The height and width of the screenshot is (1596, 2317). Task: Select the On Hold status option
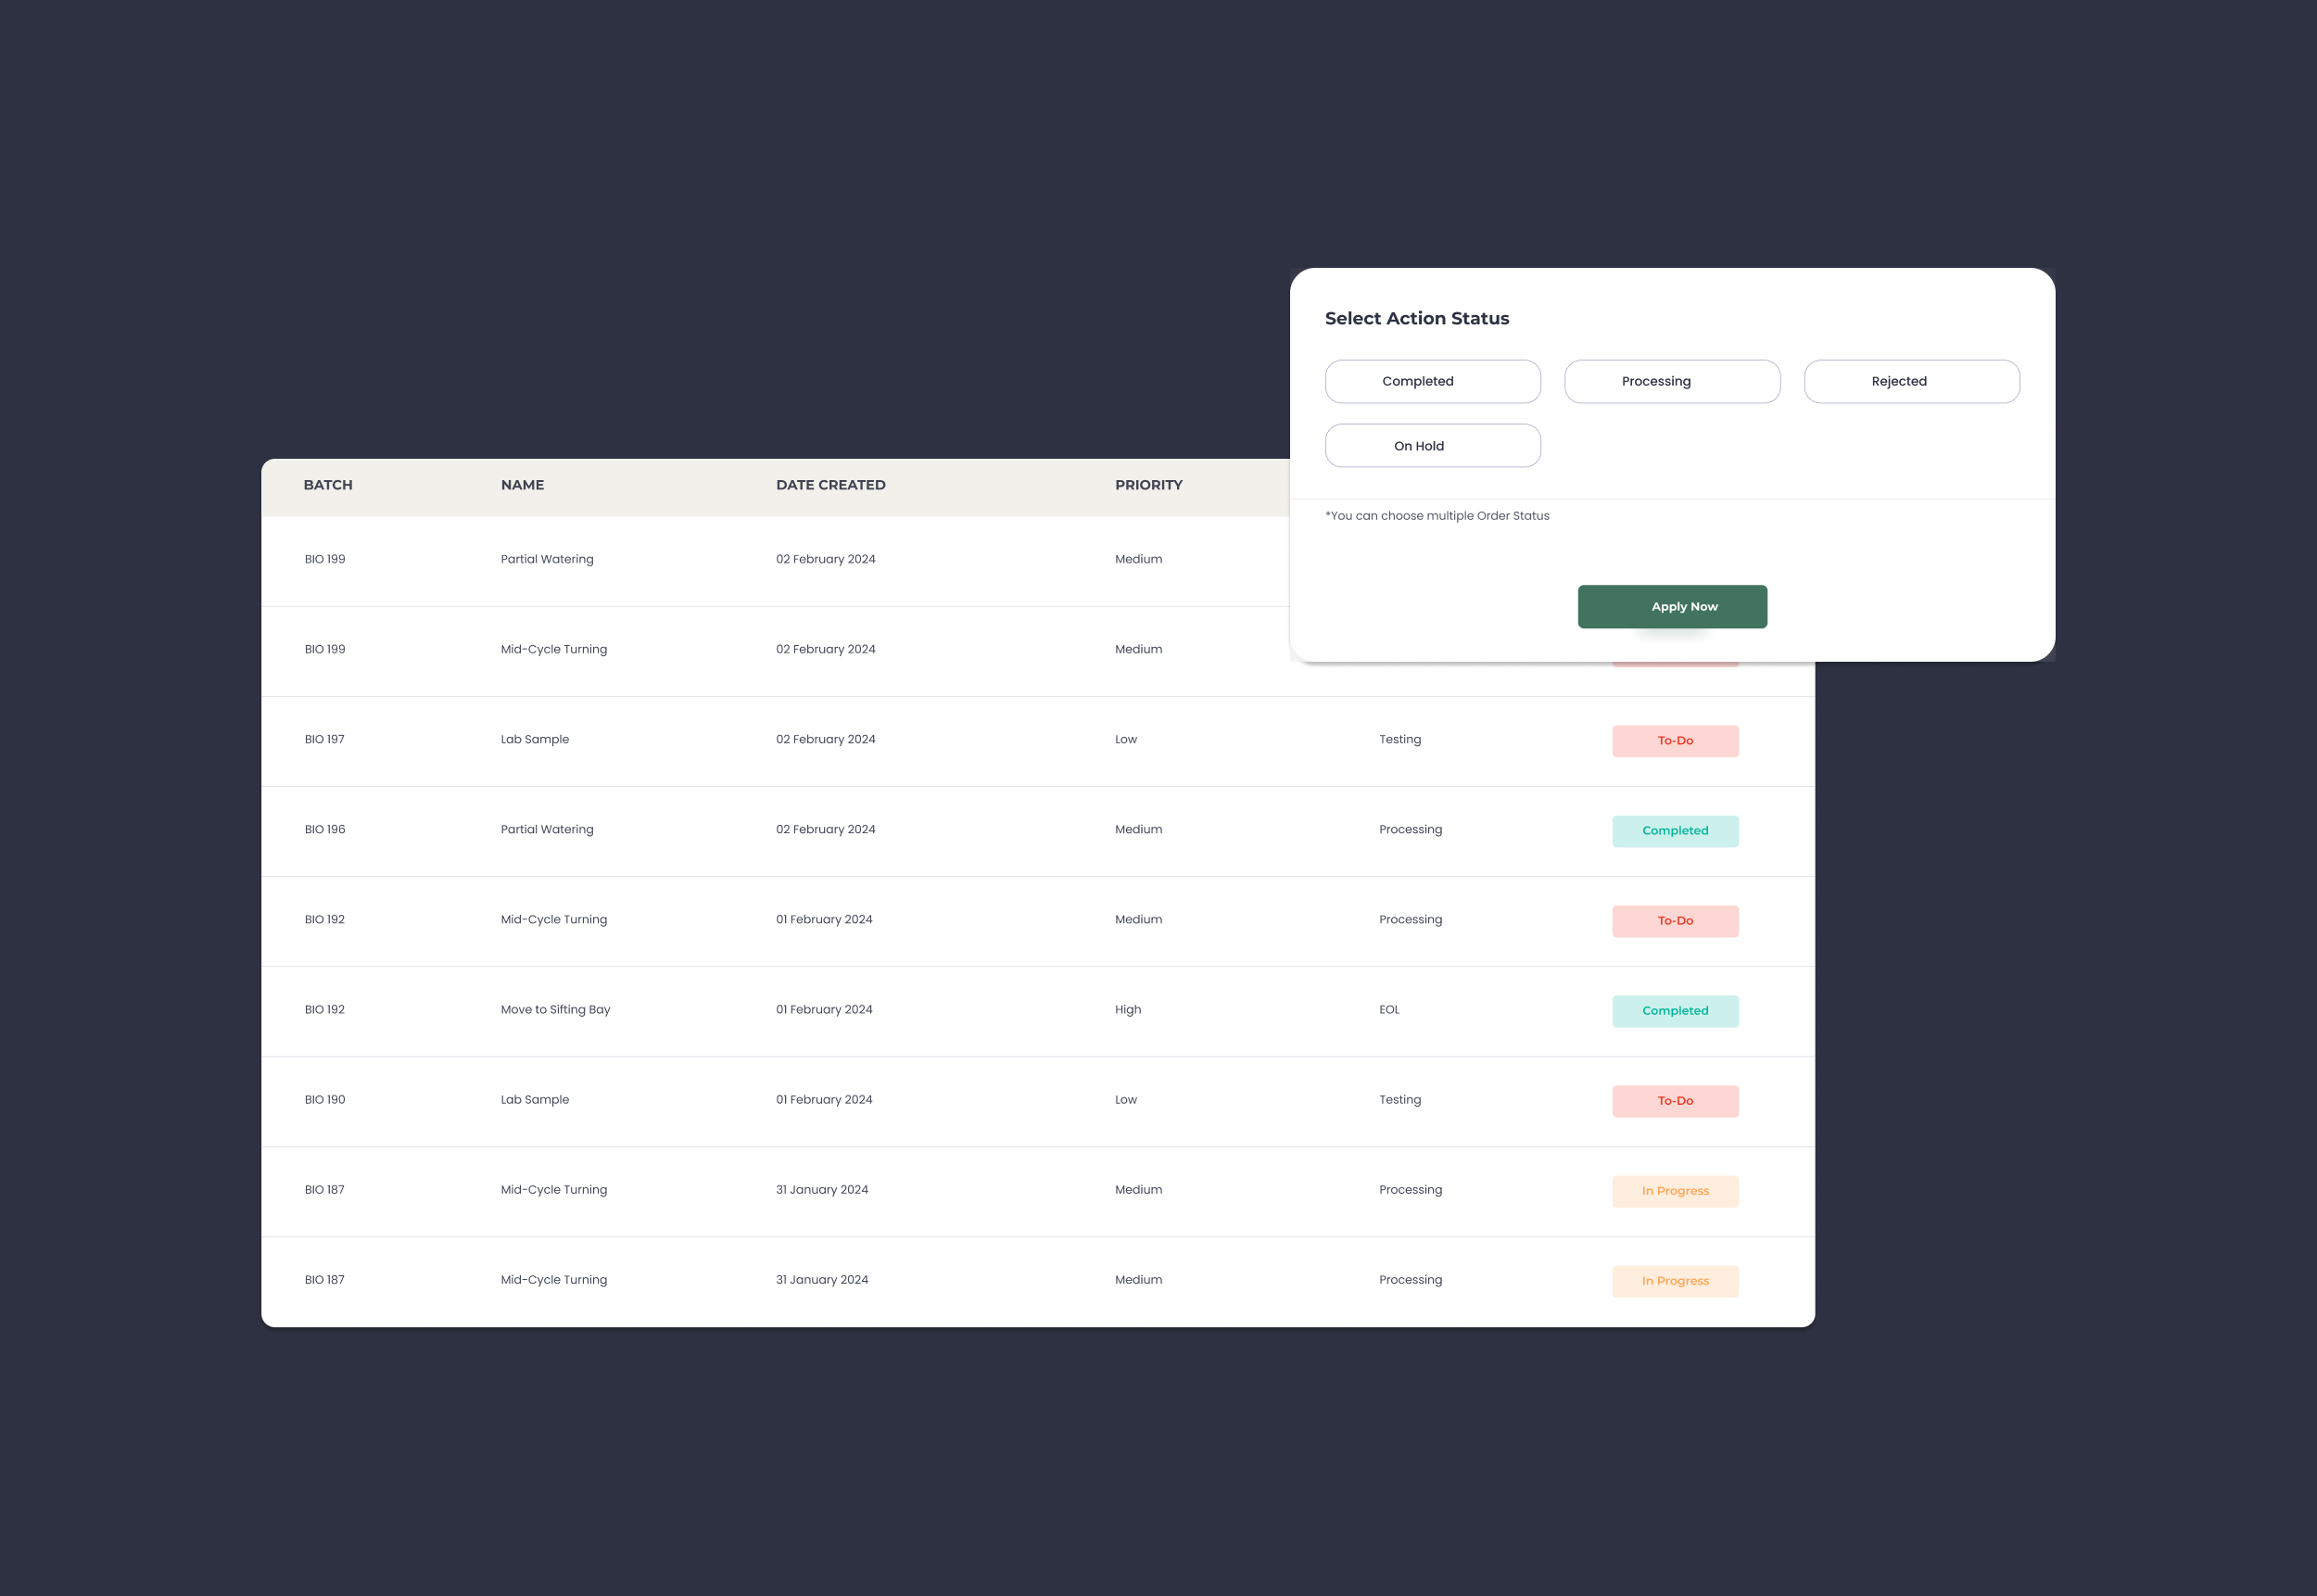coord(1432,446)
